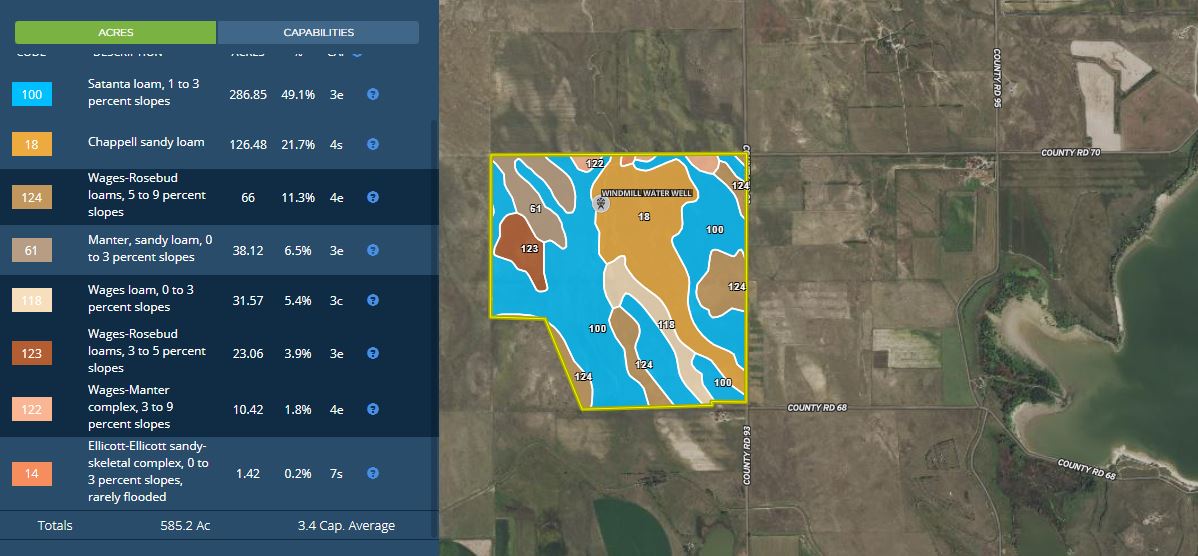The width and height of the screenshot is (1198, 556).
Task: Click the rust-brown code 123 swatch
Action: click(32, 353)
